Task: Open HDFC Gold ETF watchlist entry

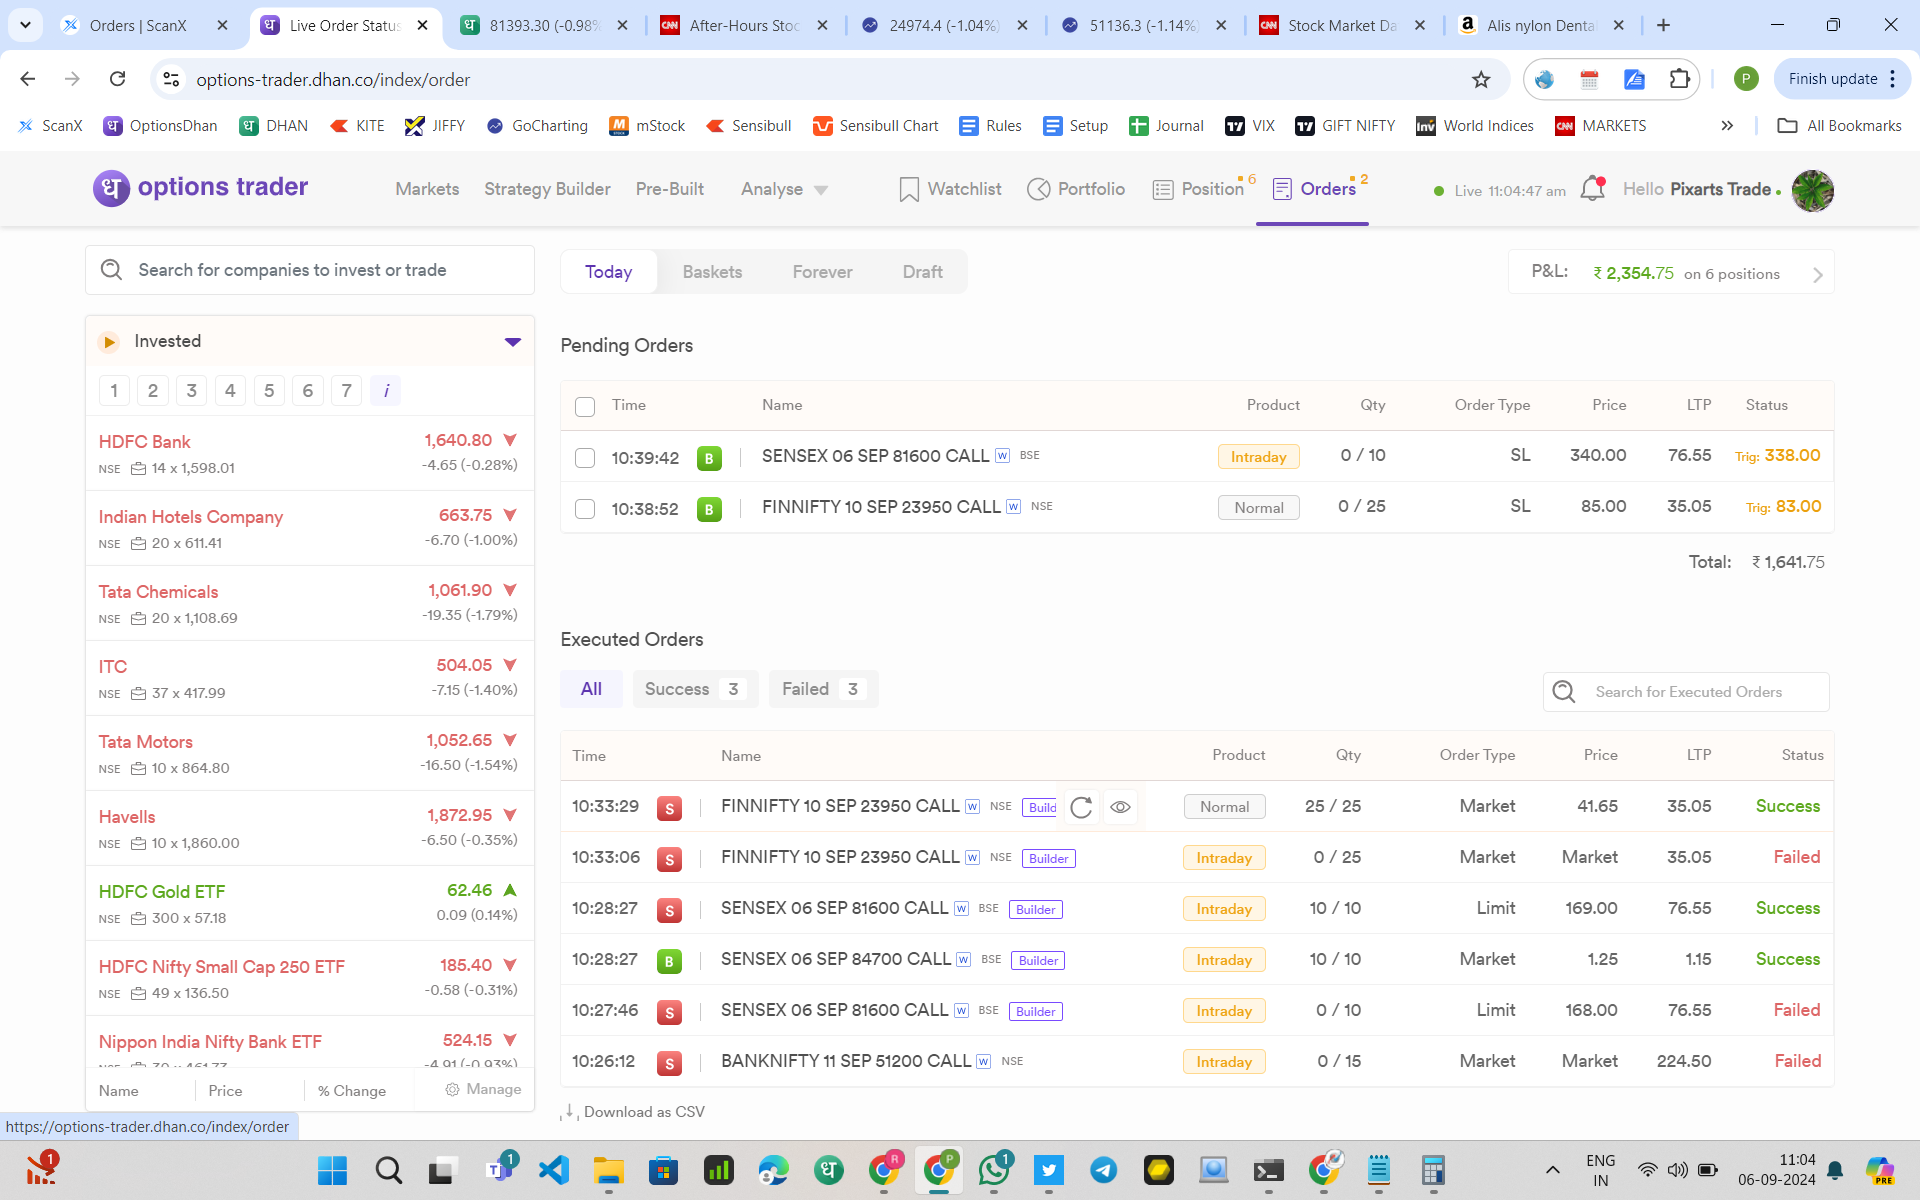Action: [309, 903]
